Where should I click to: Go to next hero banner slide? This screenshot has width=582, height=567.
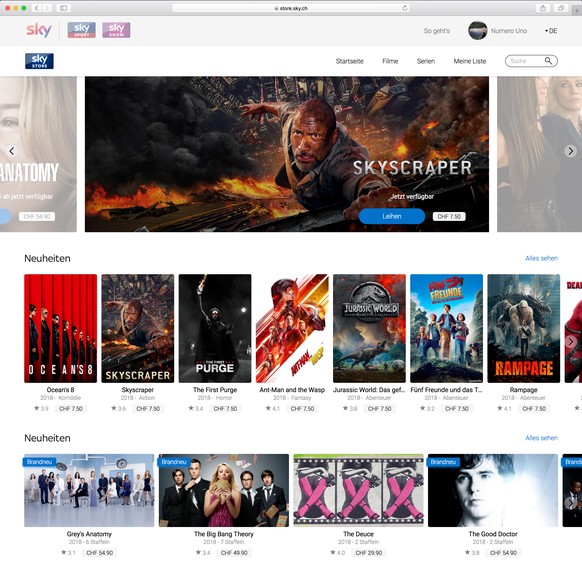click(570, 151)
